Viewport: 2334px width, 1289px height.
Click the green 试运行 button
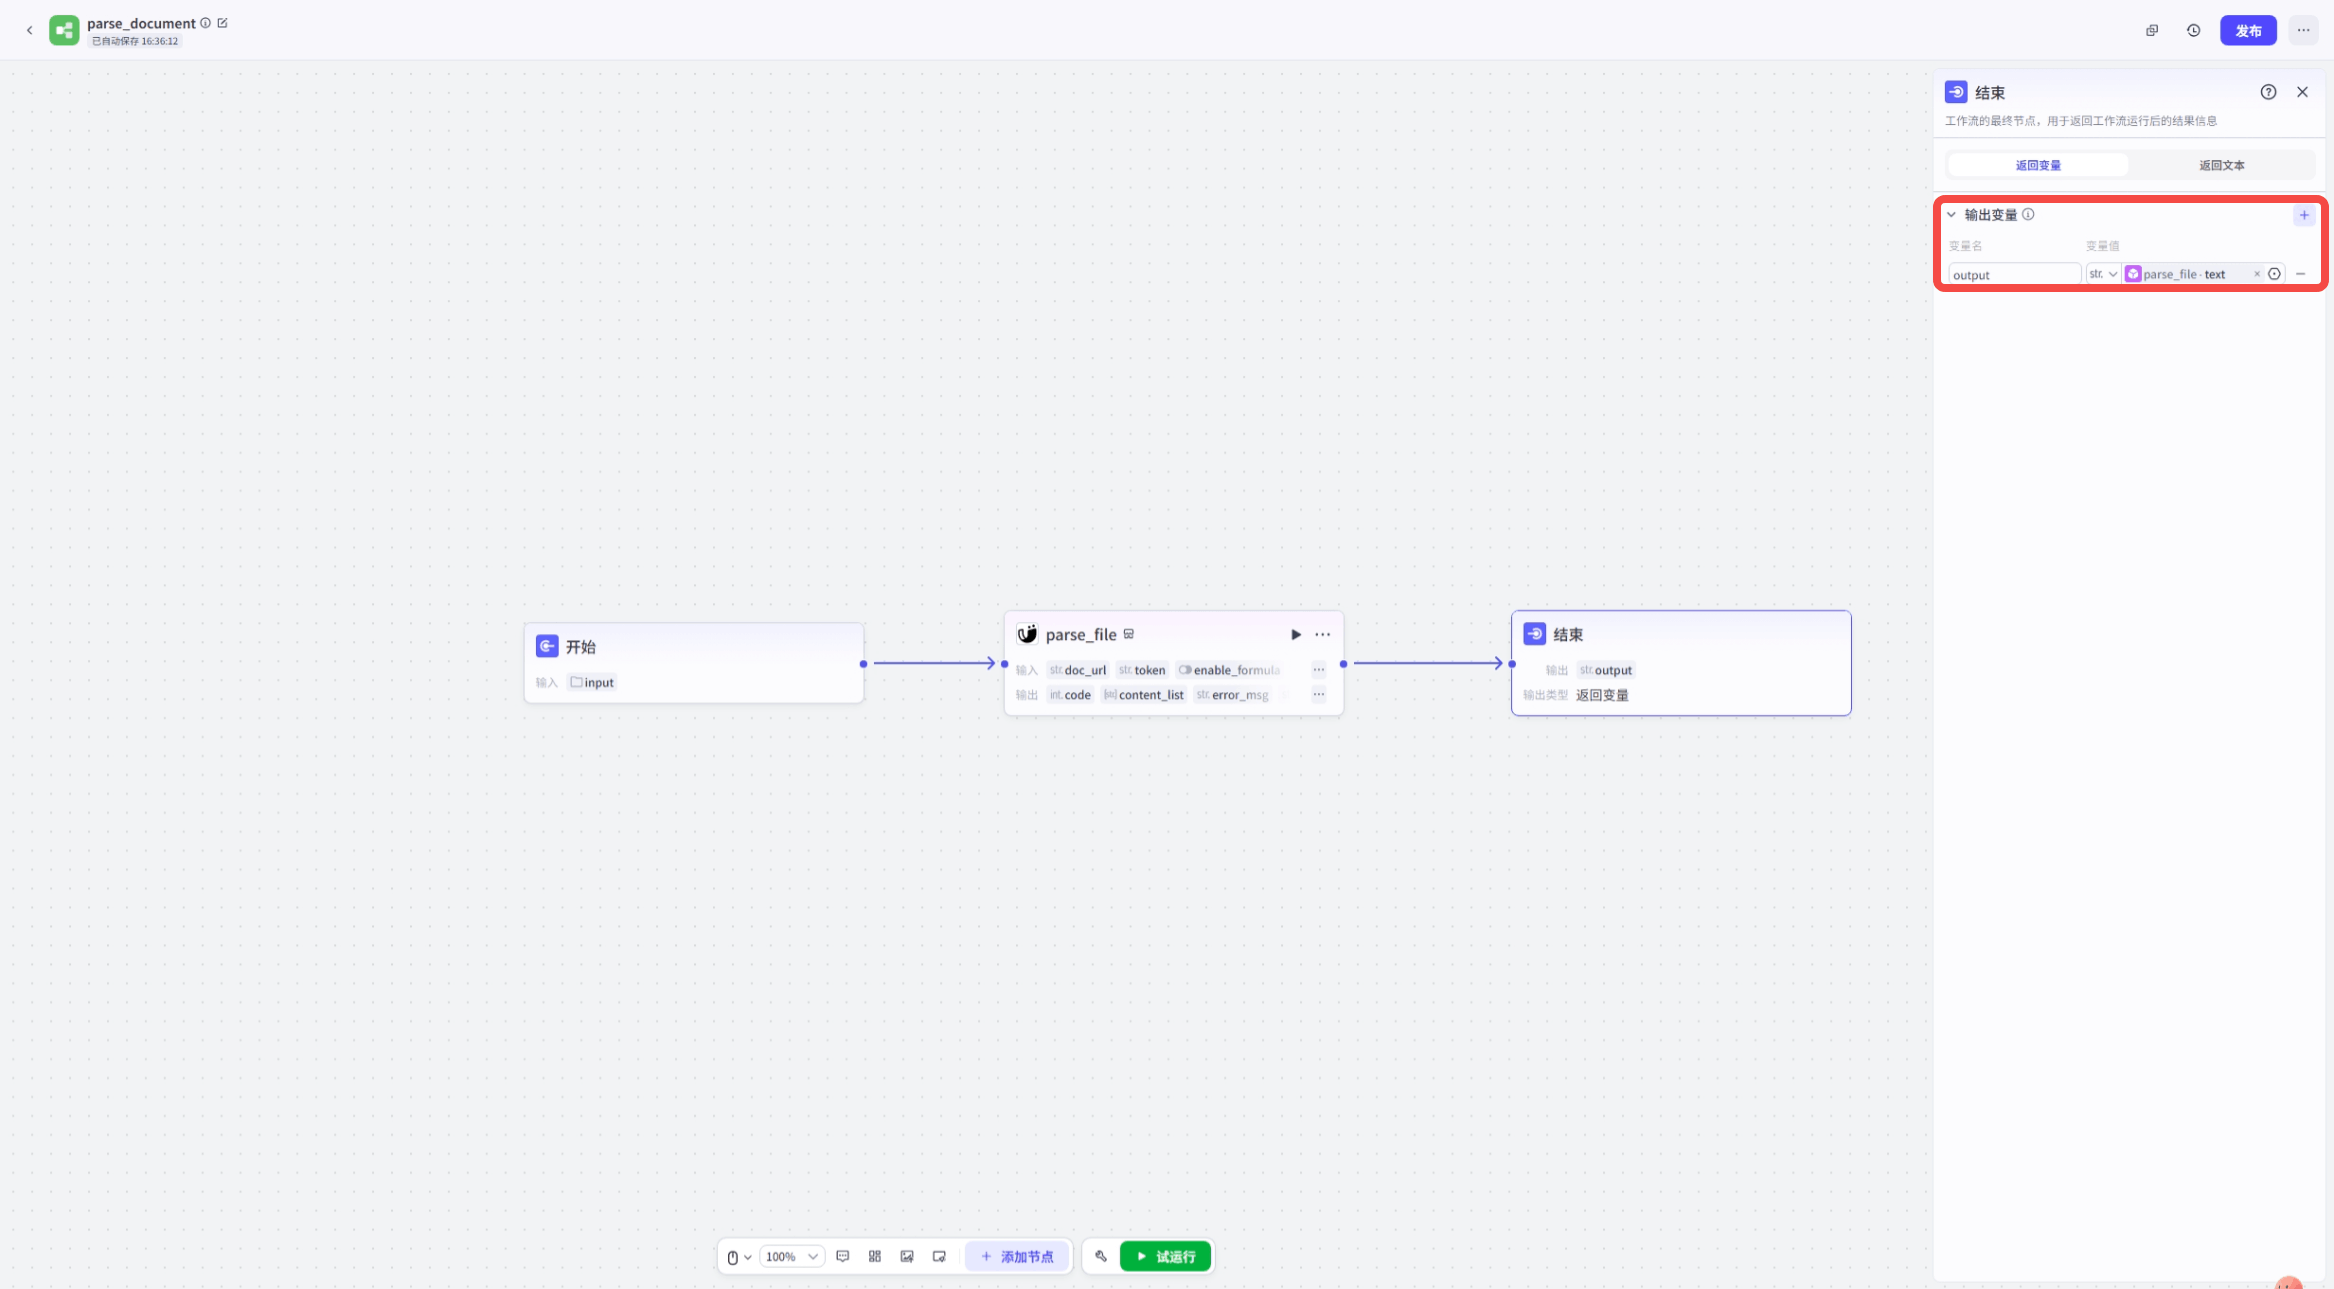point(1165,1256)
